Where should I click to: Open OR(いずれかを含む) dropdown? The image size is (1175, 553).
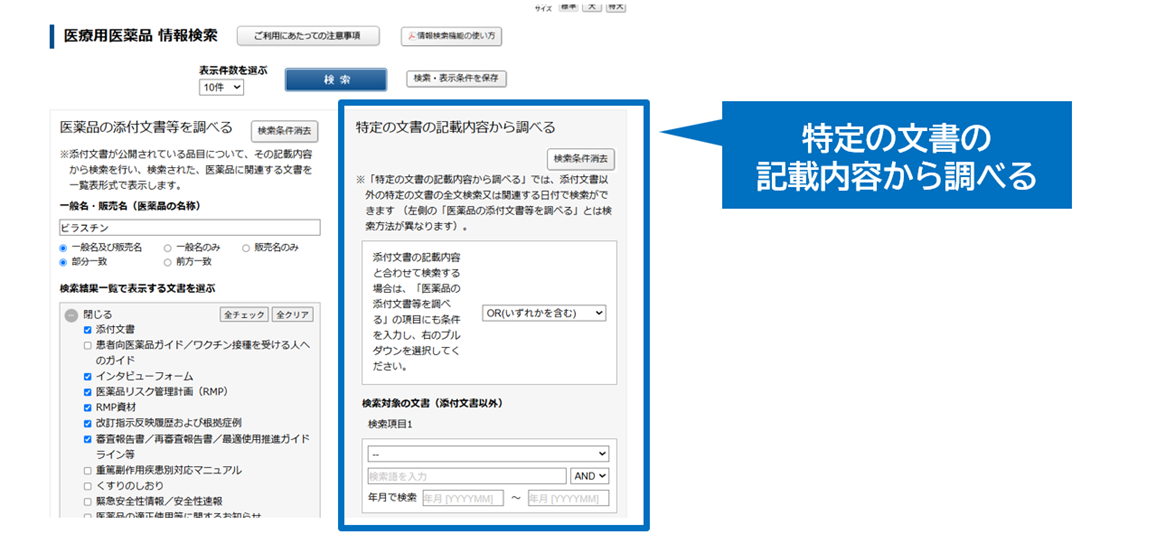tap(544, 313)
